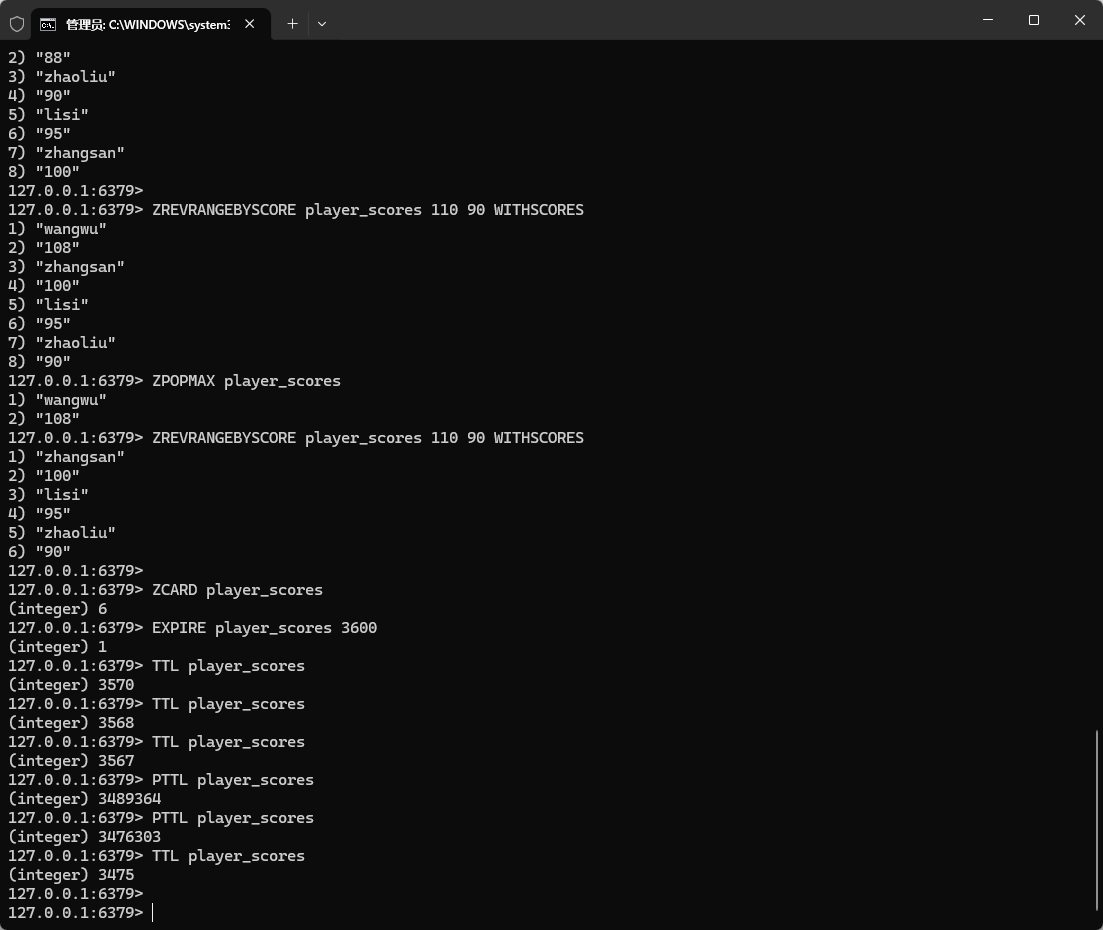The image size is (1103, 930).
Task: Expand the new tab profile dropdown chevron
Action: tap(322, 23)
